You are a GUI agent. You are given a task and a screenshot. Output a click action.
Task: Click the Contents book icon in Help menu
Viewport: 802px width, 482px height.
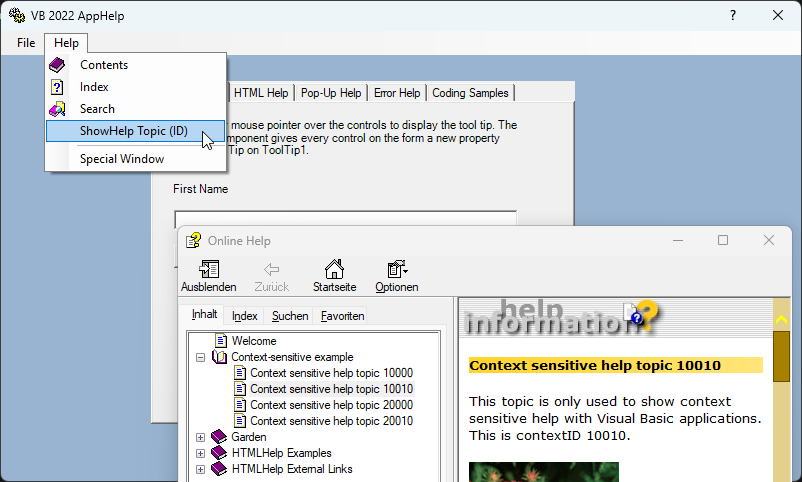(x=58, y=65)
